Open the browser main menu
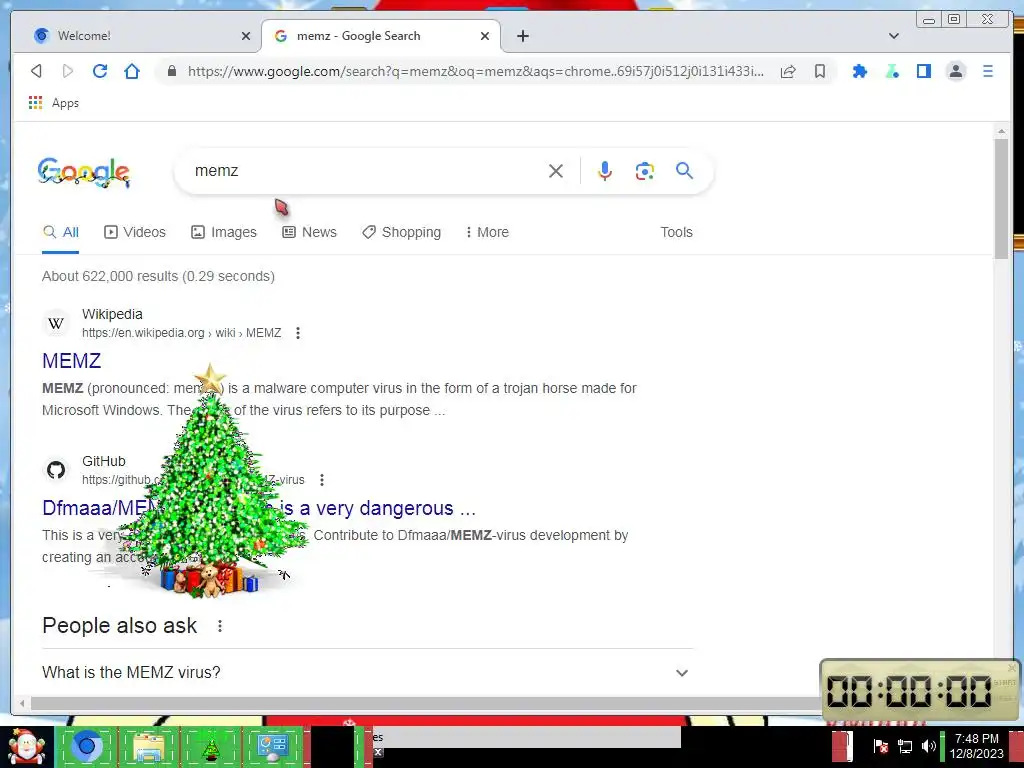 click(987, 71)
